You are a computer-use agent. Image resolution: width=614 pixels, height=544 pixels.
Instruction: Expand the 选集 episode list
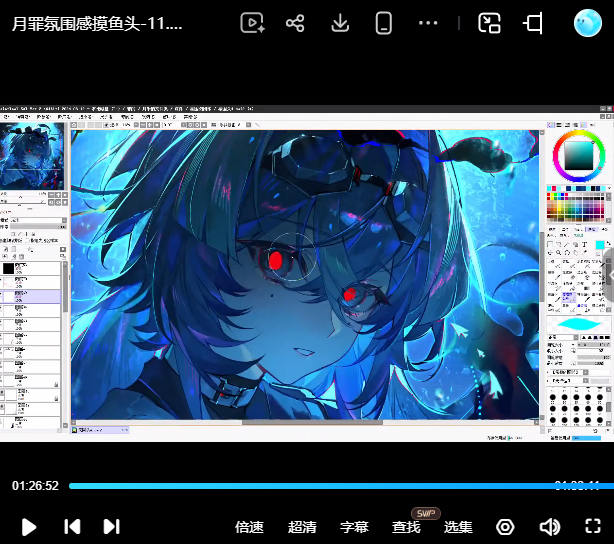coord(458,527)
